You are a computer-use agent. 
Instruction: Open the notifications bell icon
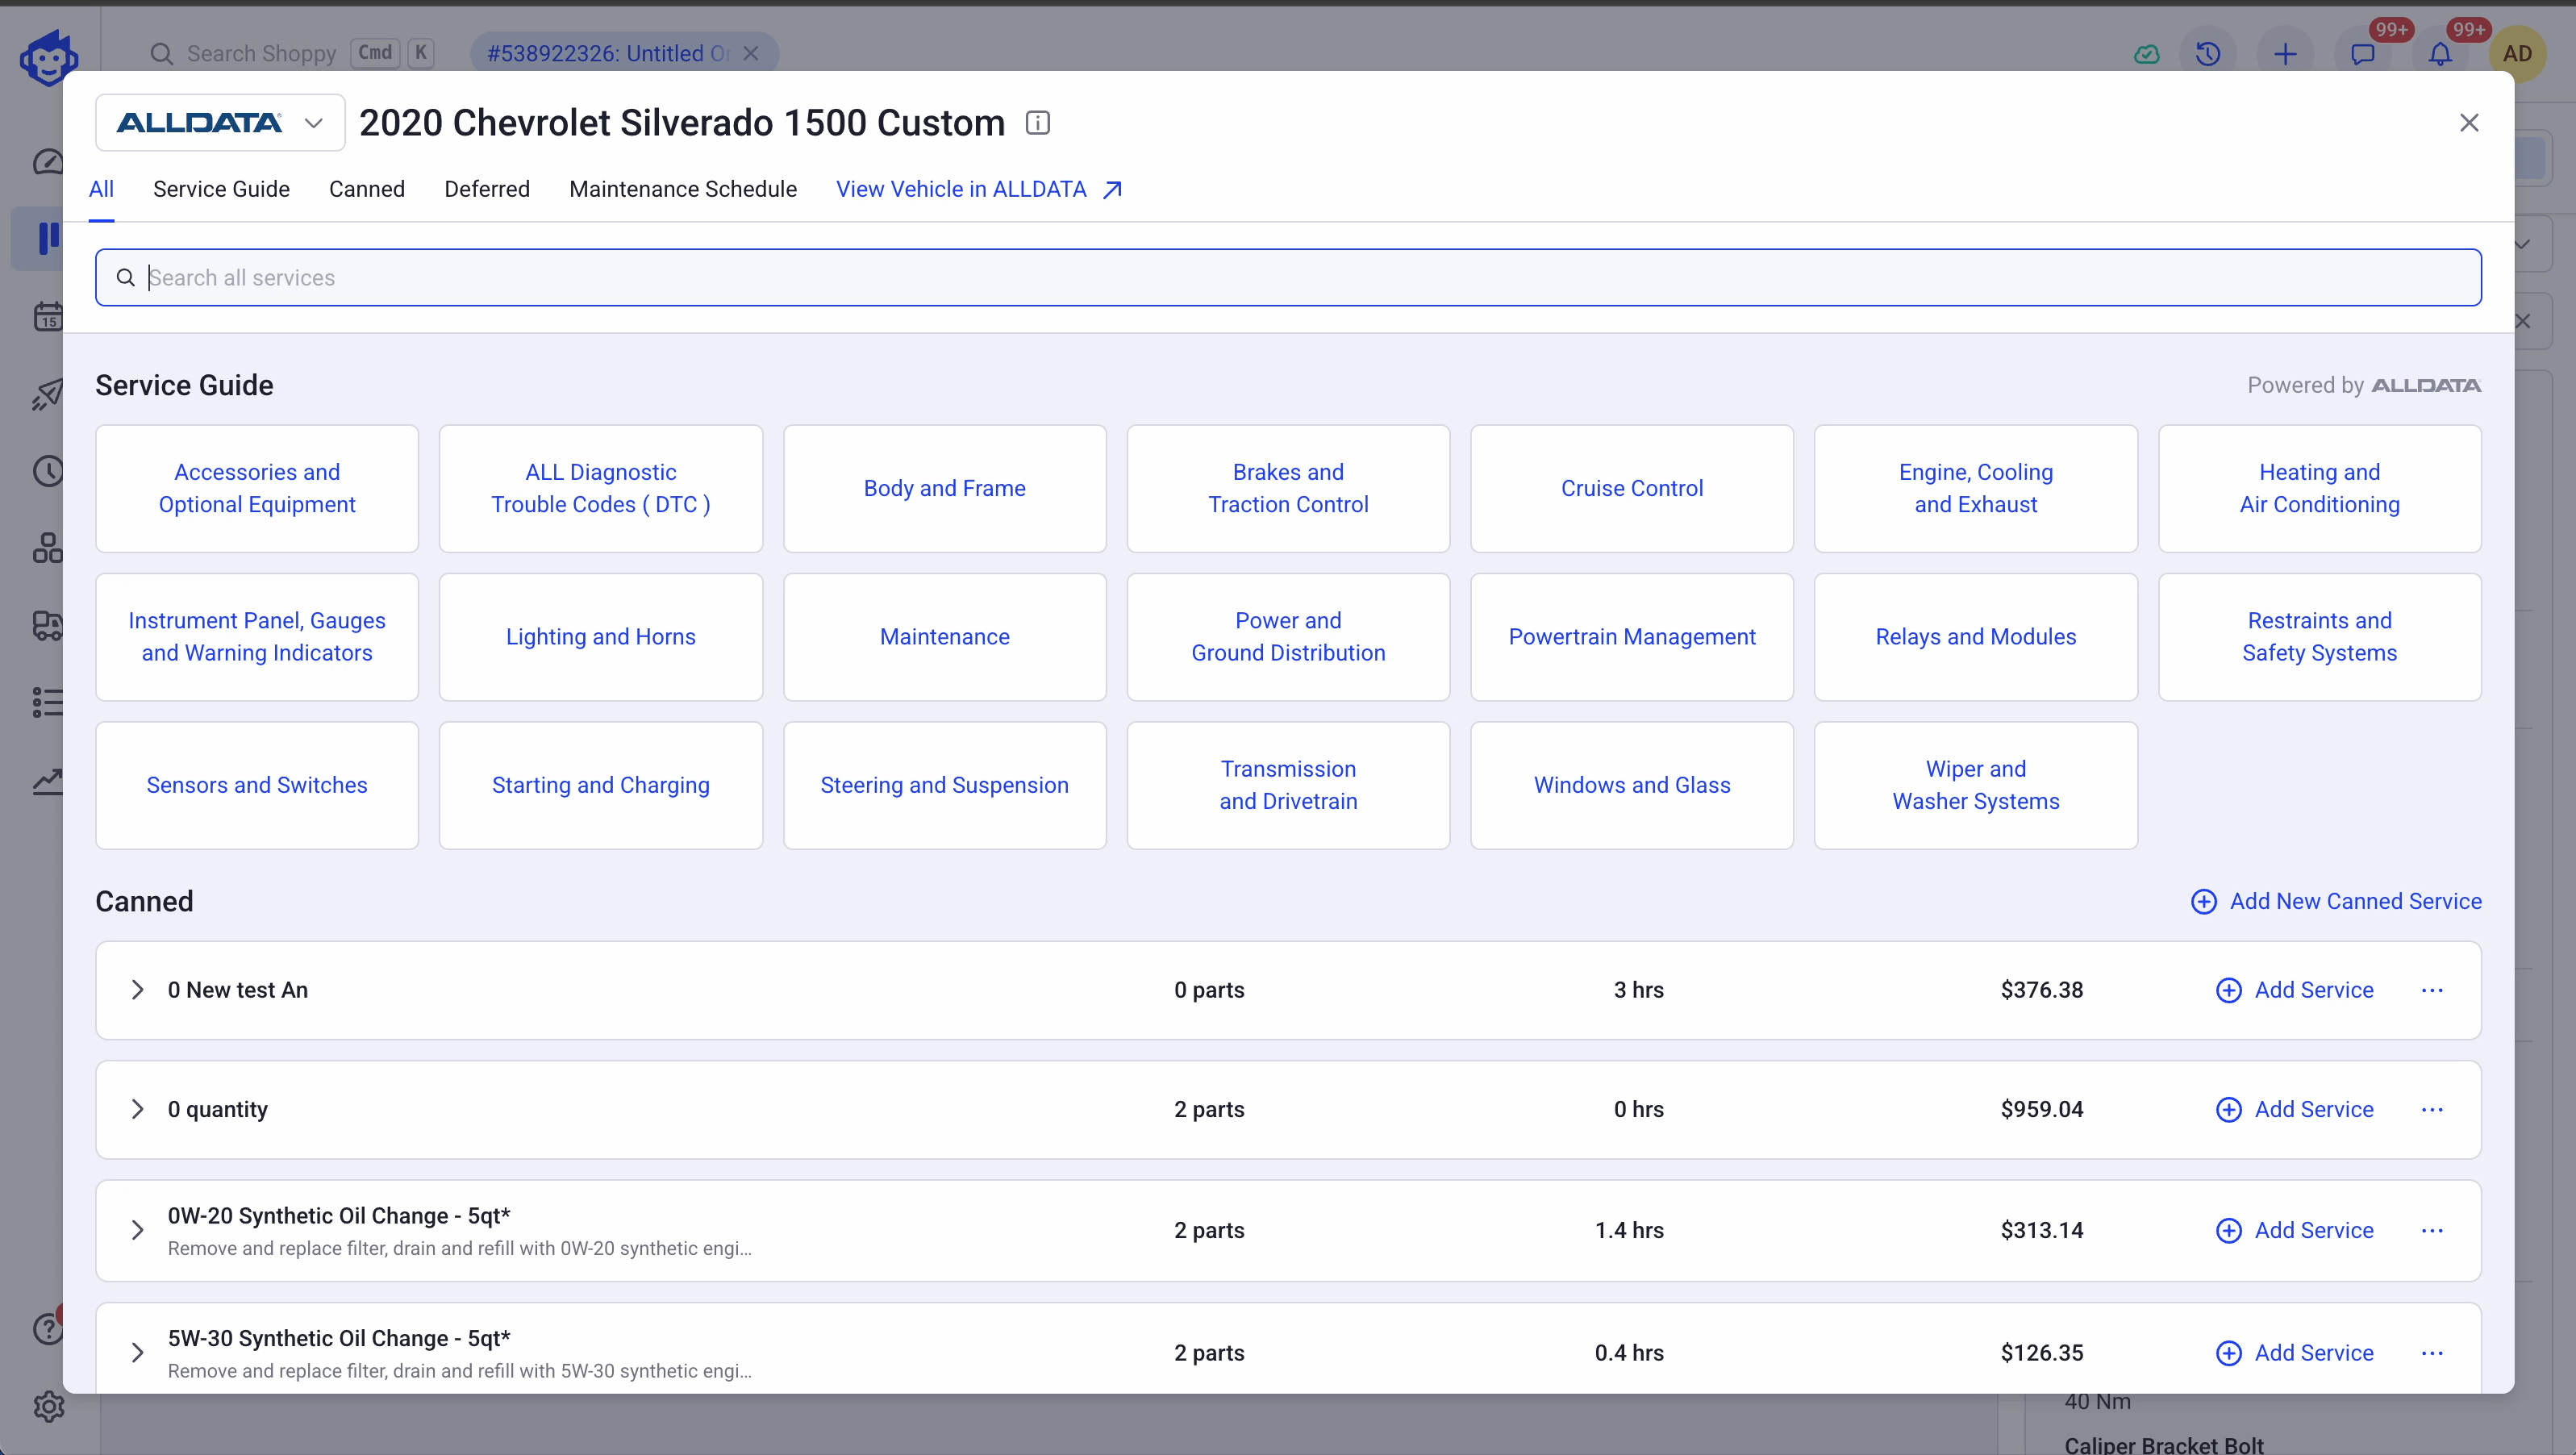[x=2440, y=54]
